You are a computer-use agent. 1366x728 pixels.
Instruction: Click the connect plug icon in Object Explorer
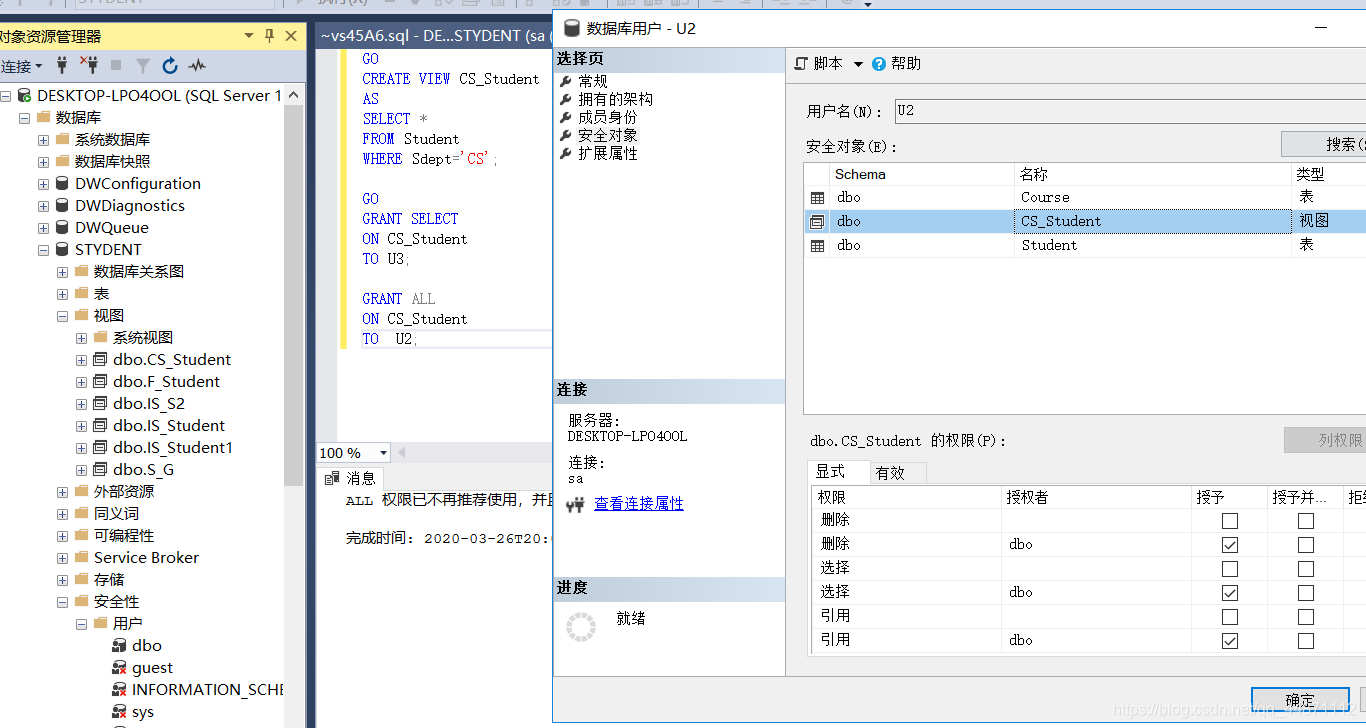62,66
